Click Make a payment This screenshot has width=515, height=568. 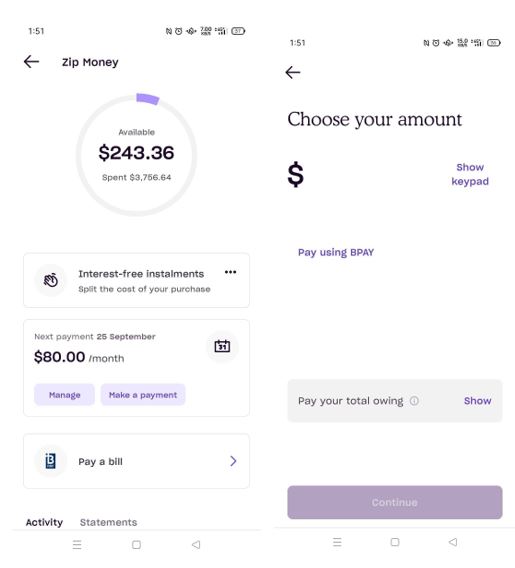[143, 395]
